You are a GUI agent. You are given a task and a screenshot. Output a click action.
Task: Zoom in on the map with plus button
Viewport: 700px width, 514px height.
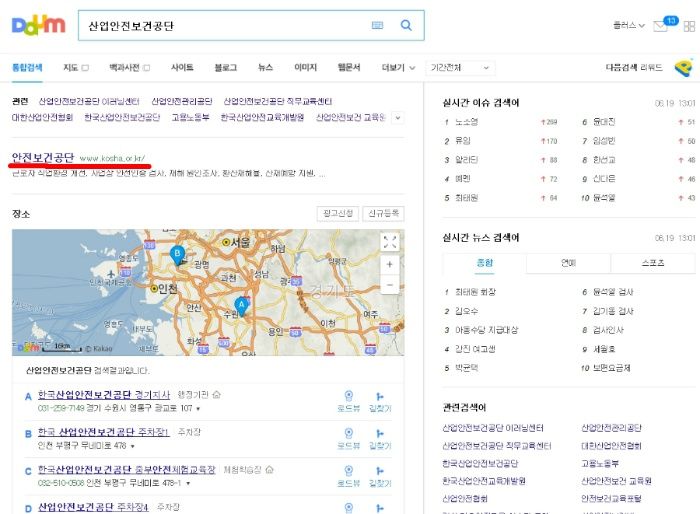(389, 264)
